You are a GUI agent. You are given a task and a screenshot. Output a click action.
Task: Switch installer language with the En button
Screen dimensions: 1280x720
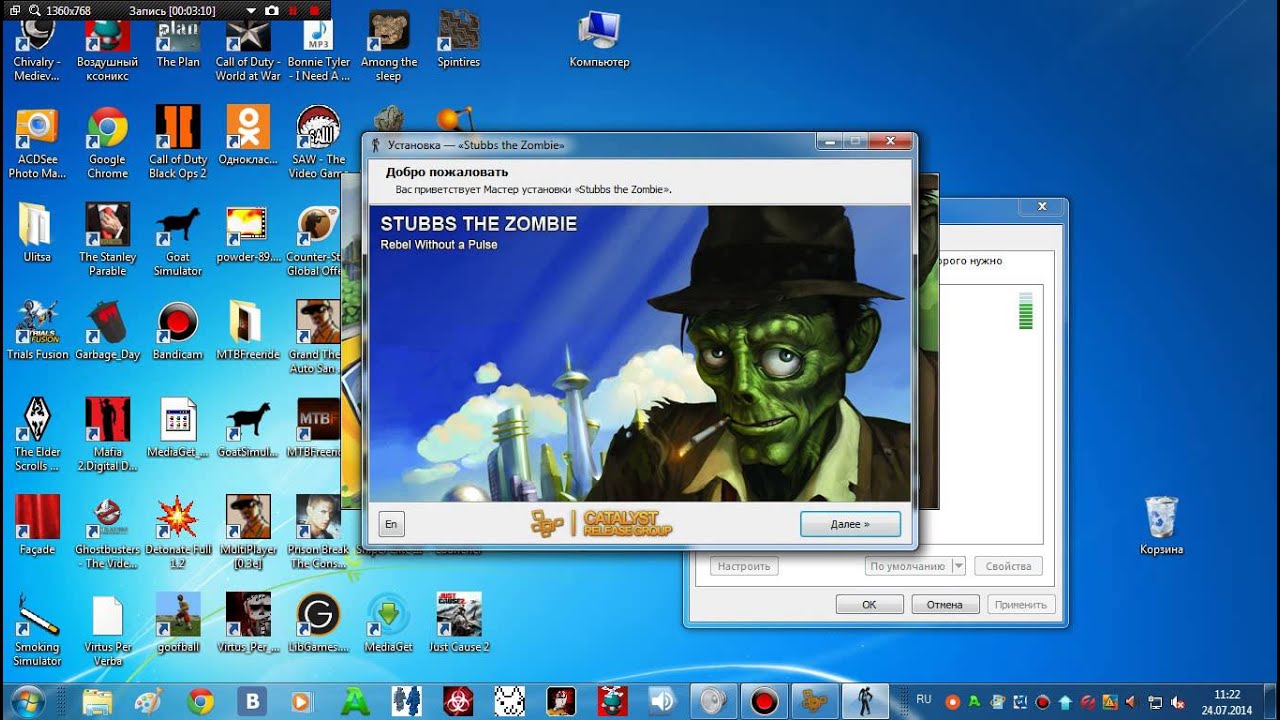click(x=391, y=523)
